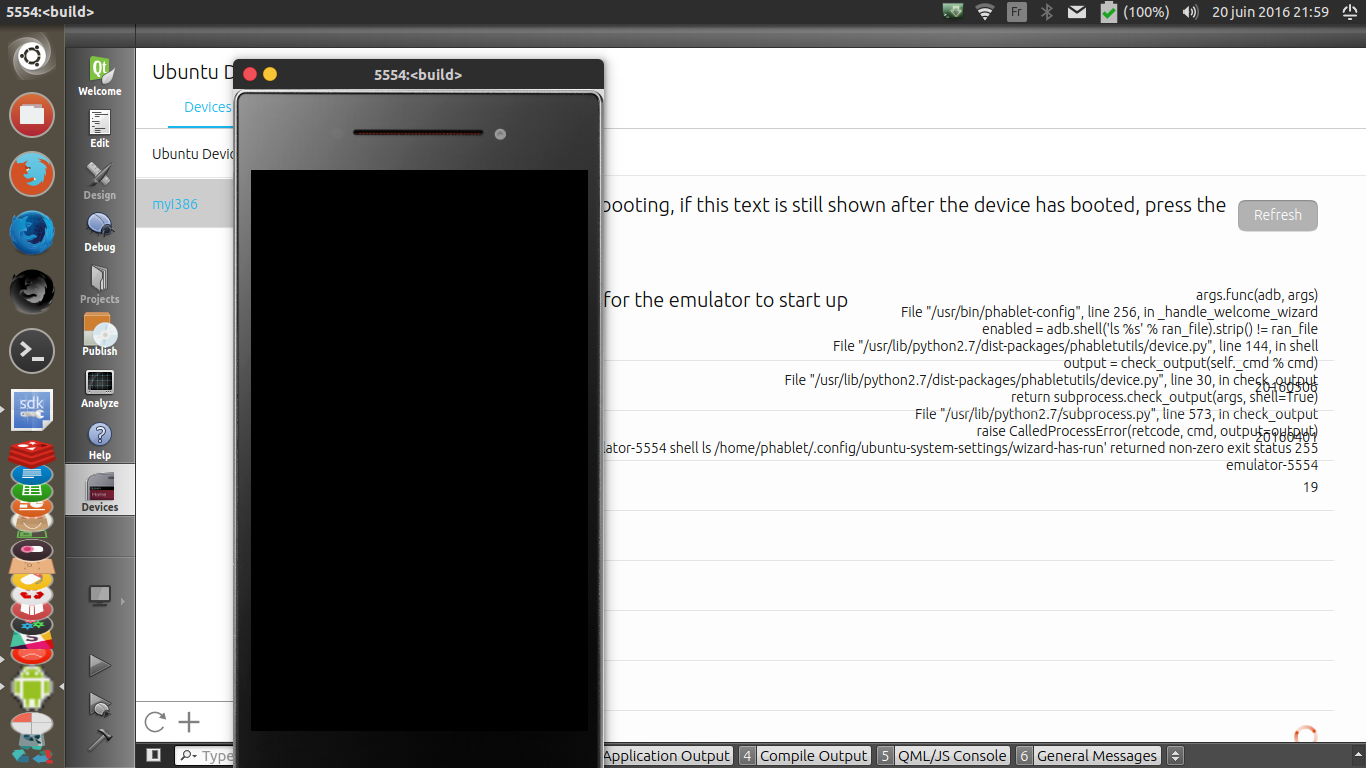Open the kit selector monitor icon
This screenshot has height=768, width=1366.
[x=100, y=596]
